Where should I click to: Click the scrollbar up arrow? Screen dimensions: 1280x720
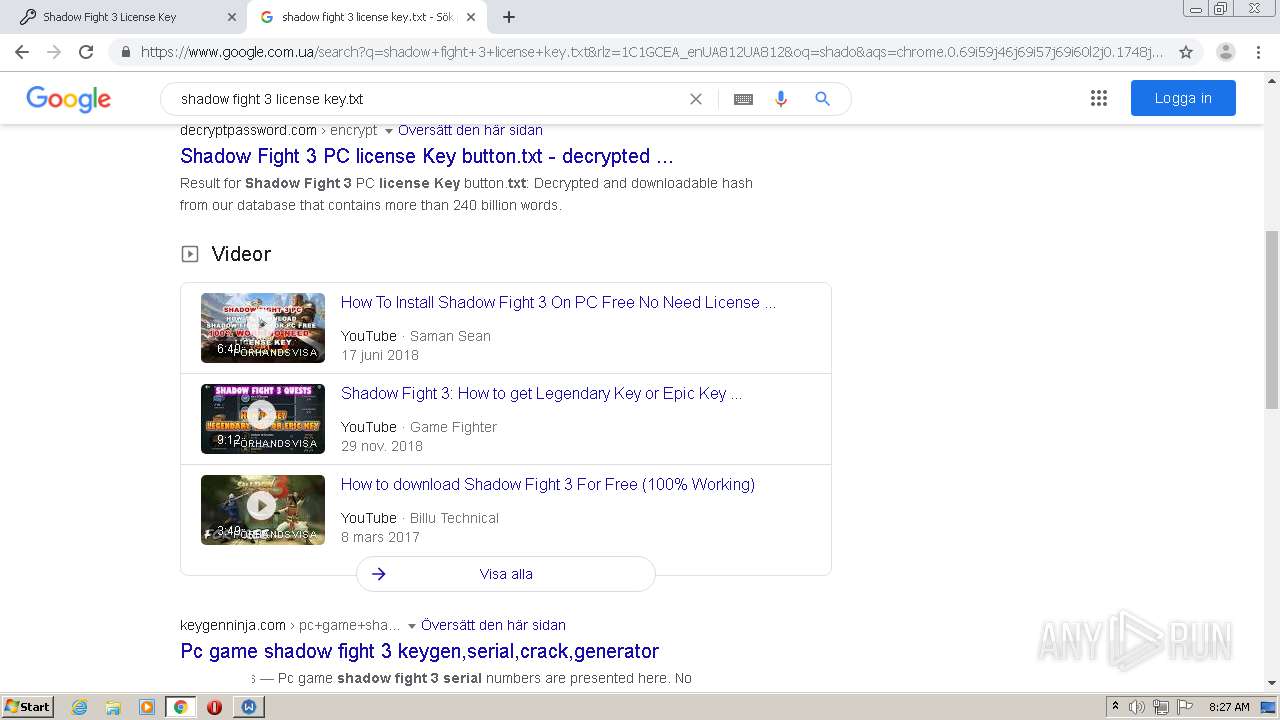1272,80
